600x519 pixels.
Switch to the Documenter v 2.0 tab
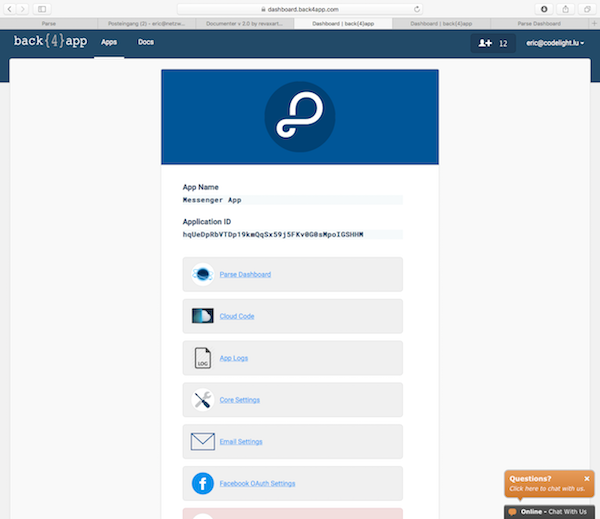coord(245,23)
